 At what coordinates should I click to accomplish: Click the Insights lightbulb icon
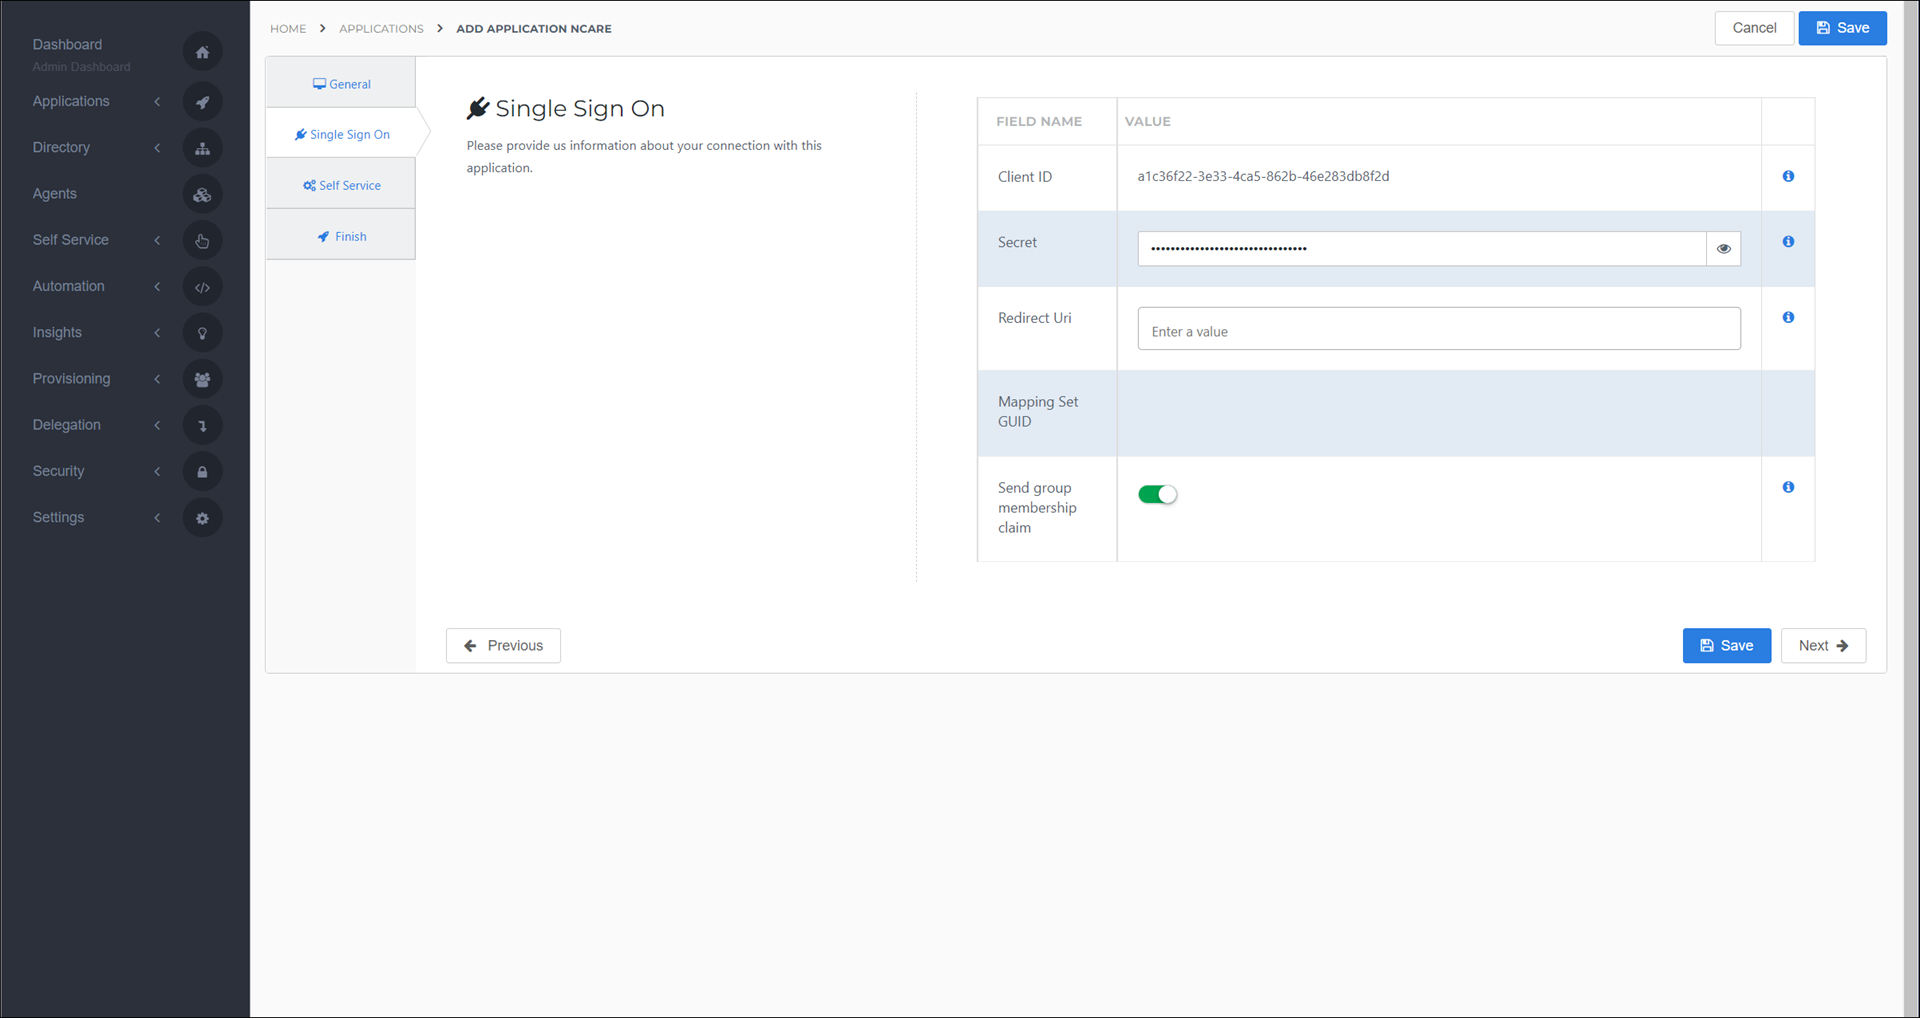(x=202, y=333)
